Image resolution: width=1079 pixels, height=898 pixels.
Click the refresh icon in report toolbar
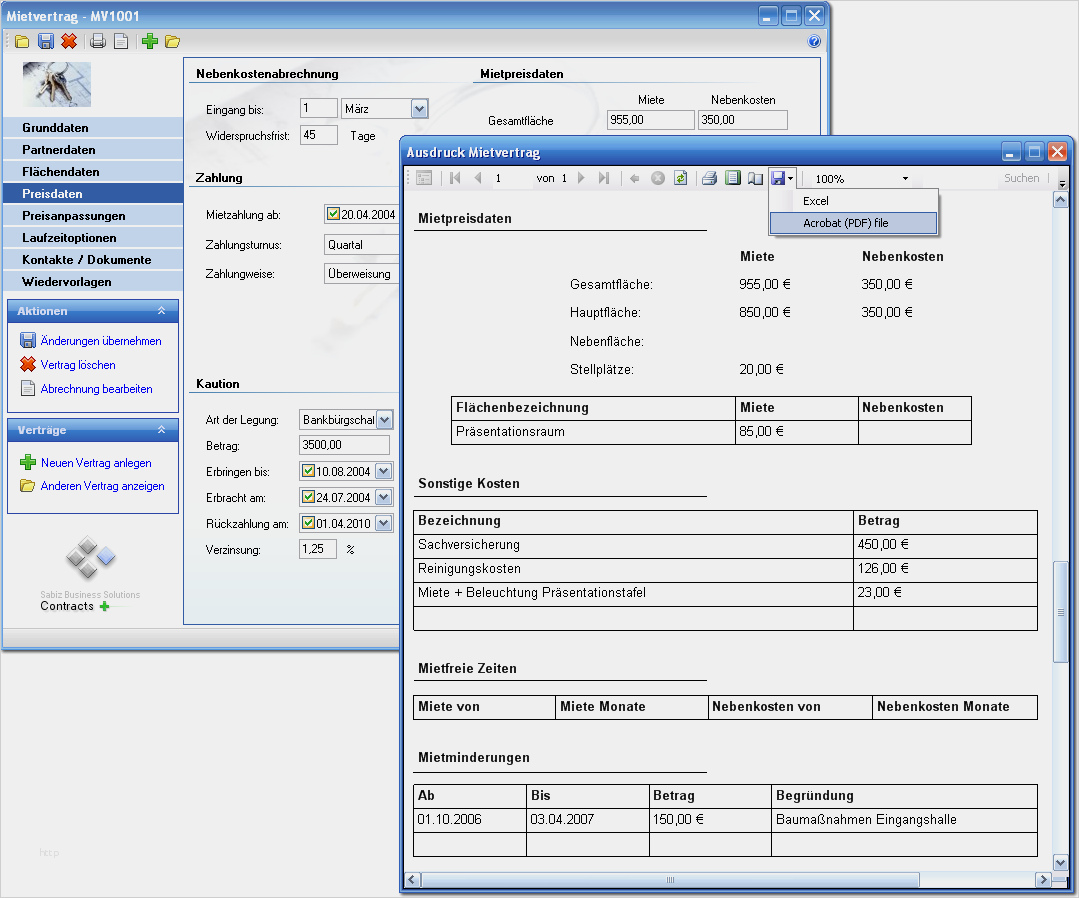point(681,178)
